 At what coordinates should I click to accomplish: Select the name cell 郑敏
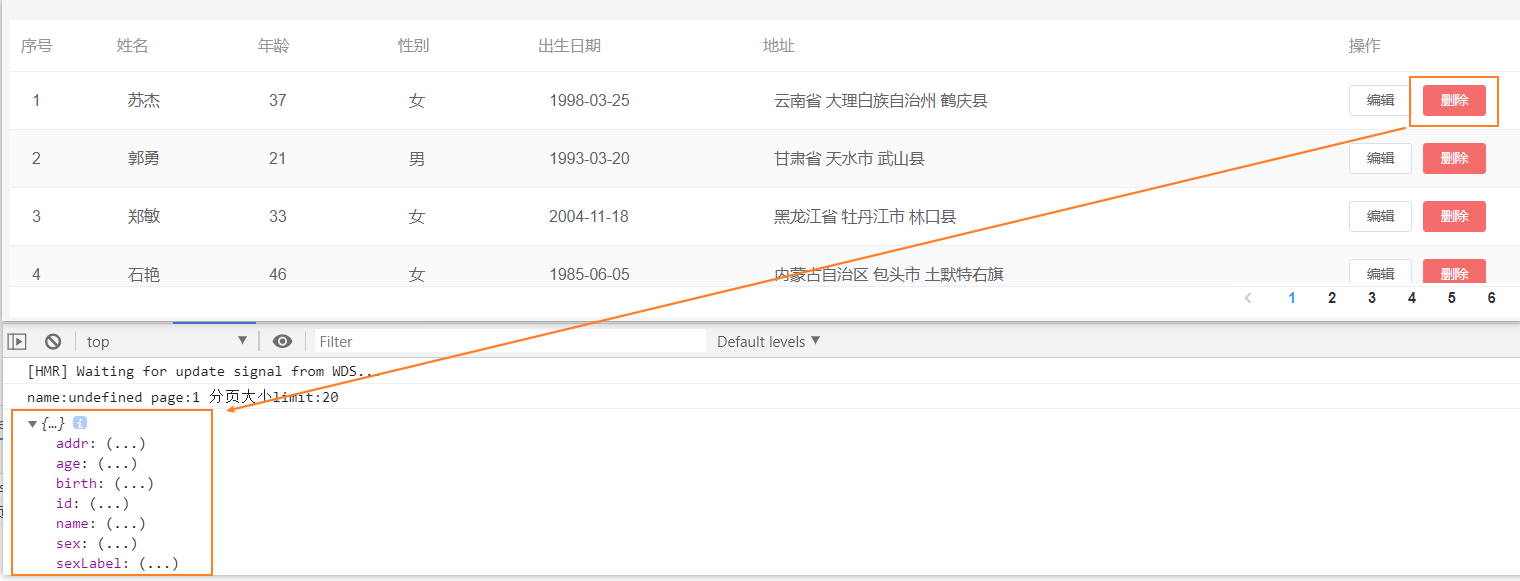pos(144,216)
